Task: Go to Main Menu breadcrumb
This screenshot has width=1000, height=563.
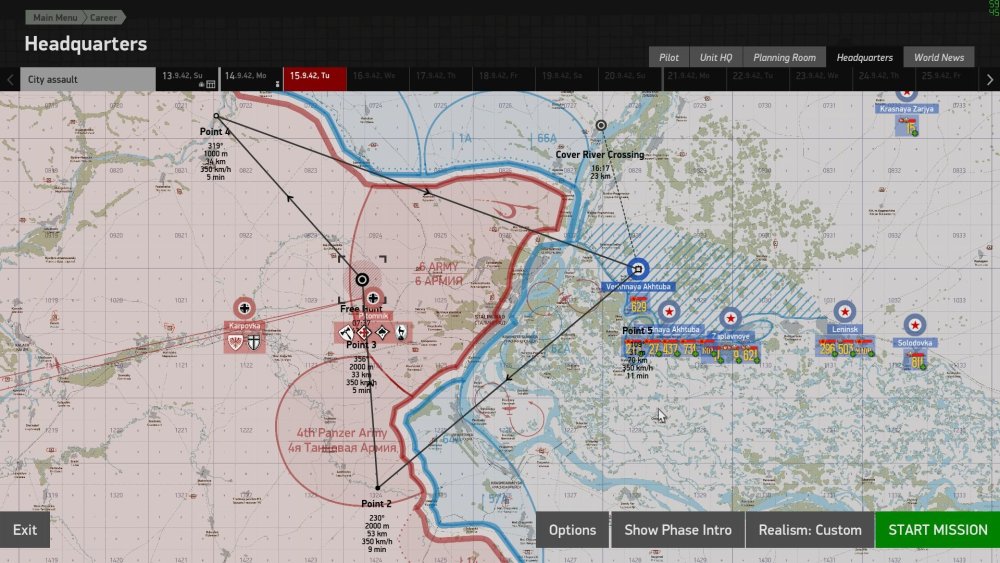Action: 54,17
